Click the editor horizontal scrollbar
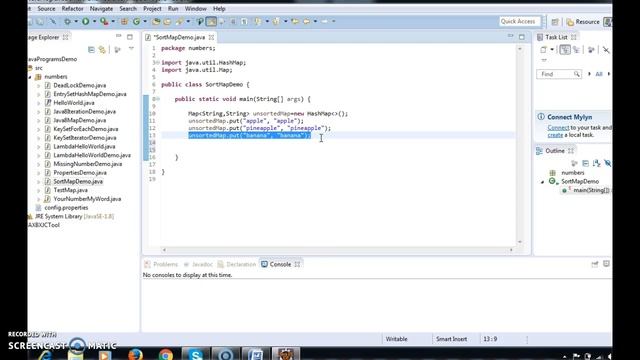The width and height of the screenshot is (640, 360). tap(337, 250)
